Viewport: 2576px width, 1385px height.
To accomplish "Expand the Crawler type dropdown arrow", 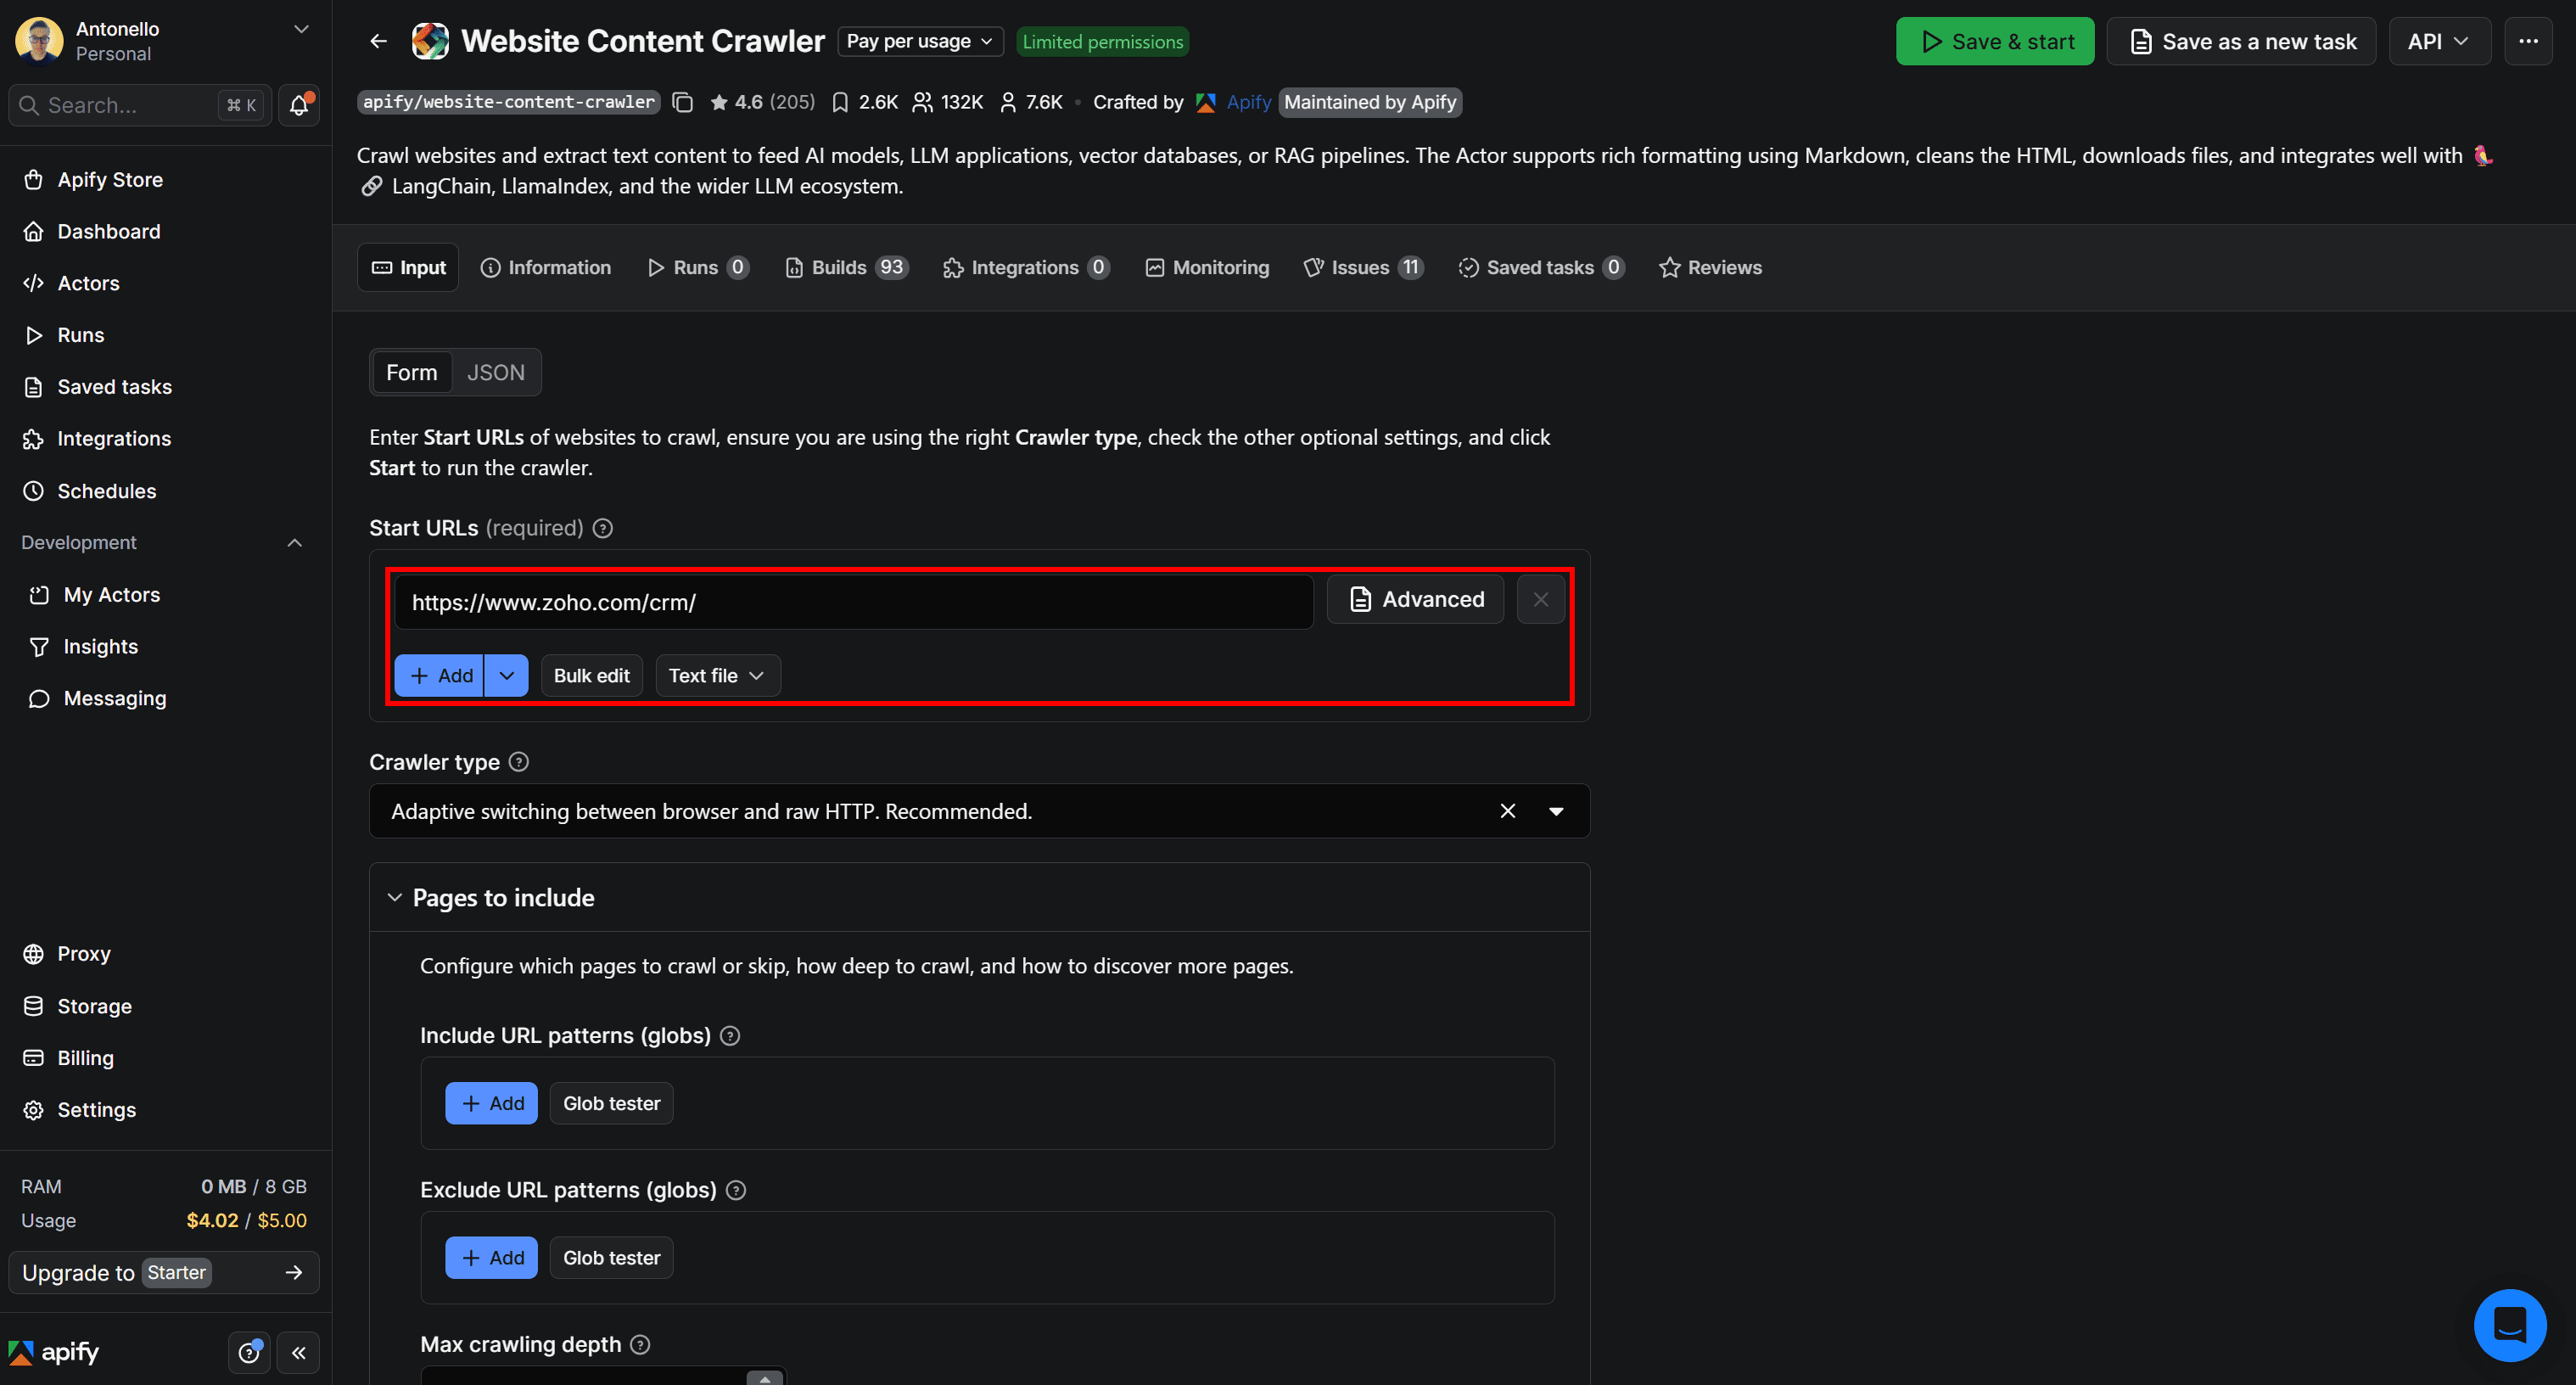I will [1555, 811].
